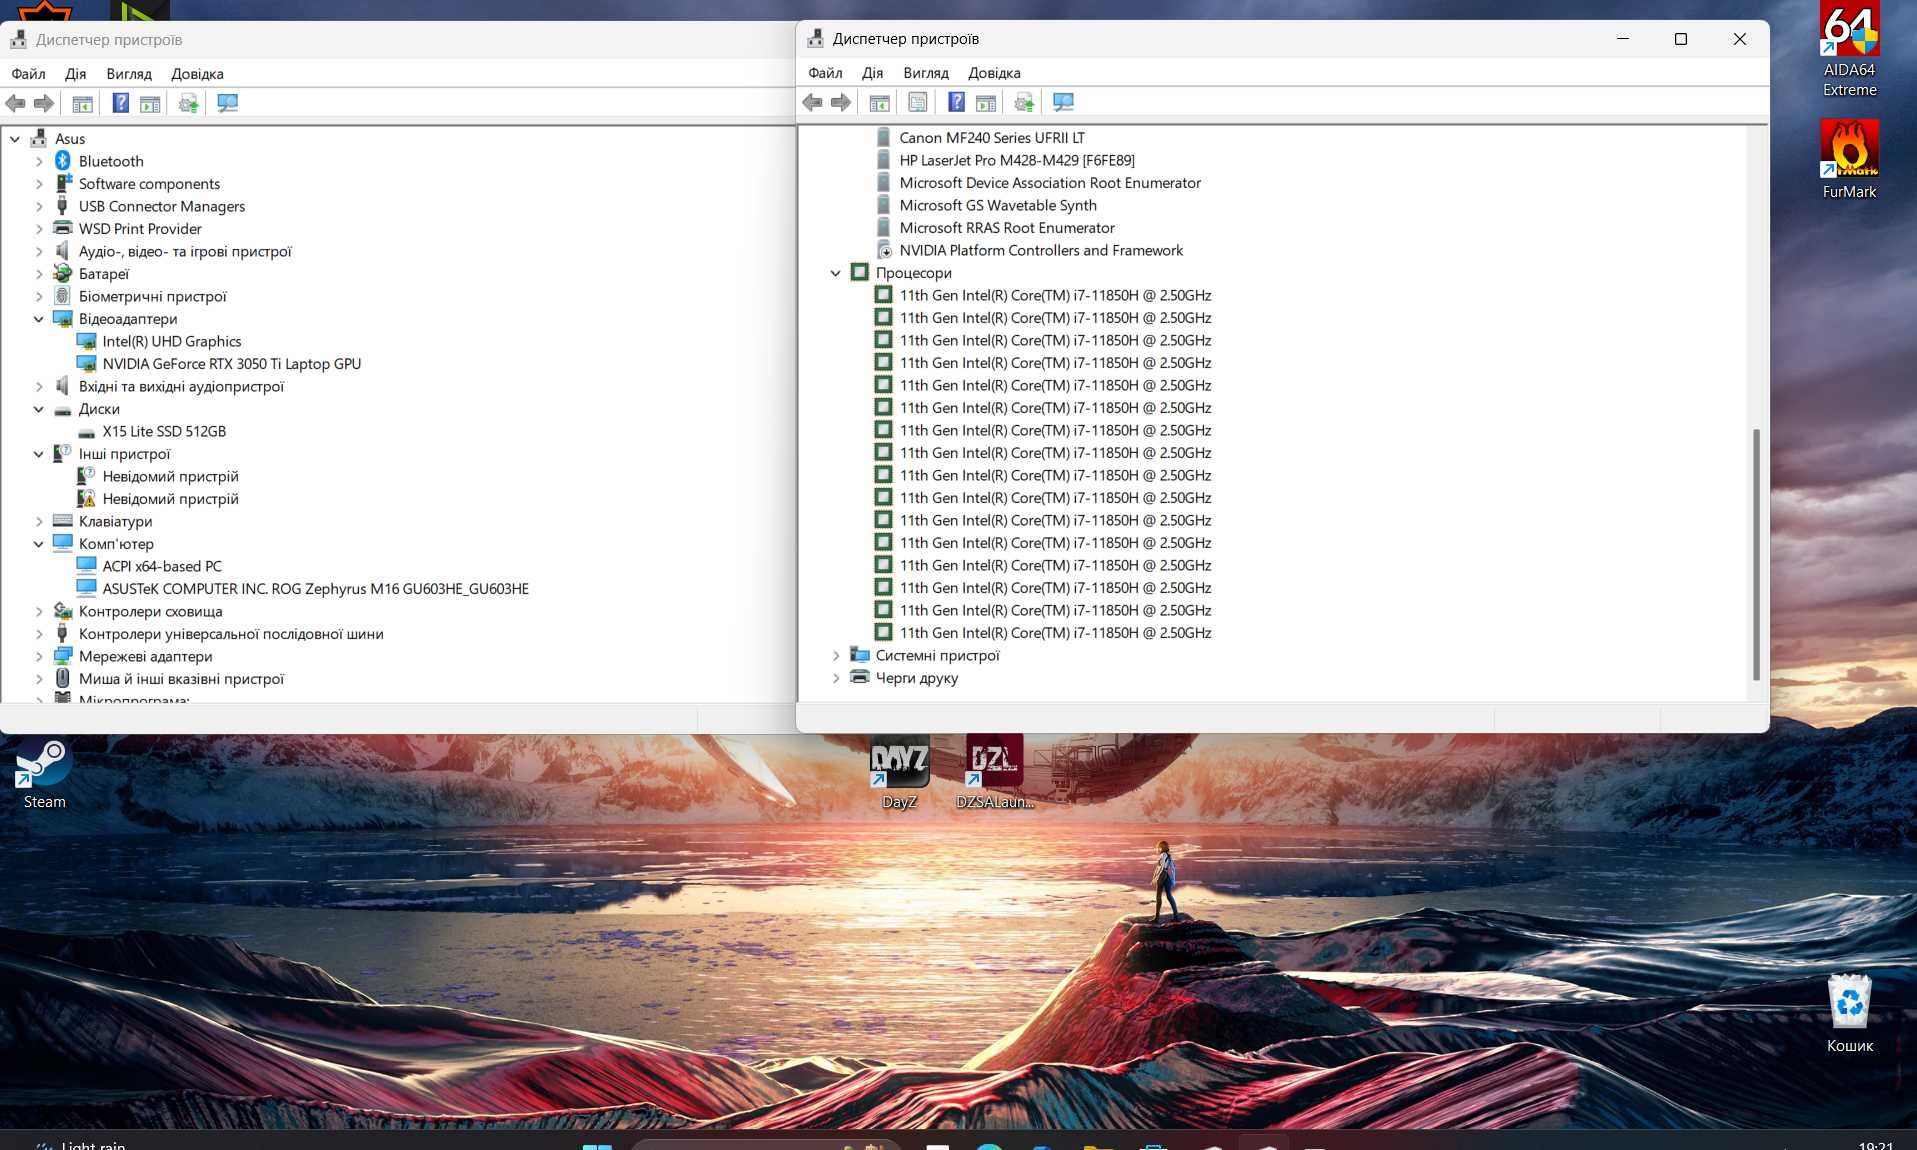This screenshot has width=1917, height=1150.
Task: Click Back arrow in left Device Manager toolbar
Action: tap(15, 103)
